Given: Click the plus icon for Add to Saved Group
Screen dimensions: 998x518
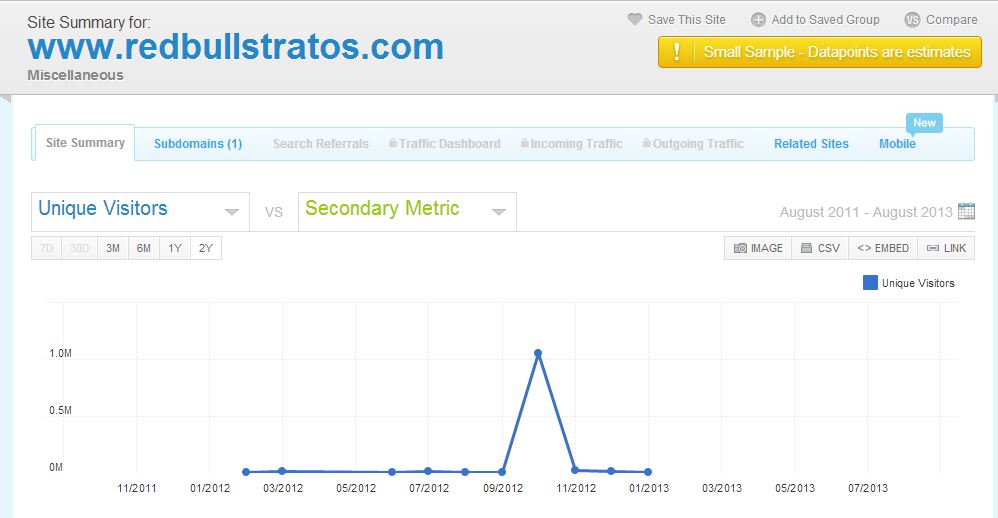Looking at the screenshot, I should (x=758, y=20).
